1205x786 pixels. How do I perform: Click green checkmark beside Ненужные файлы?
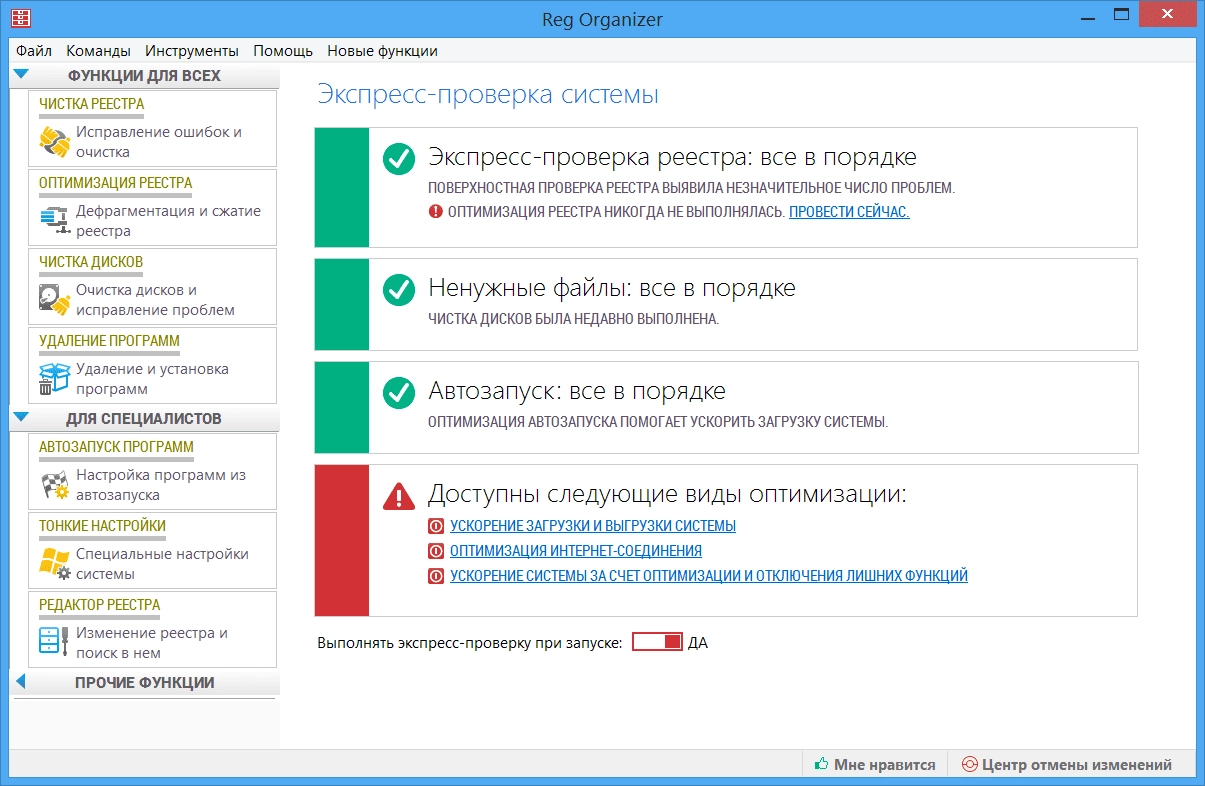[399, 290]
